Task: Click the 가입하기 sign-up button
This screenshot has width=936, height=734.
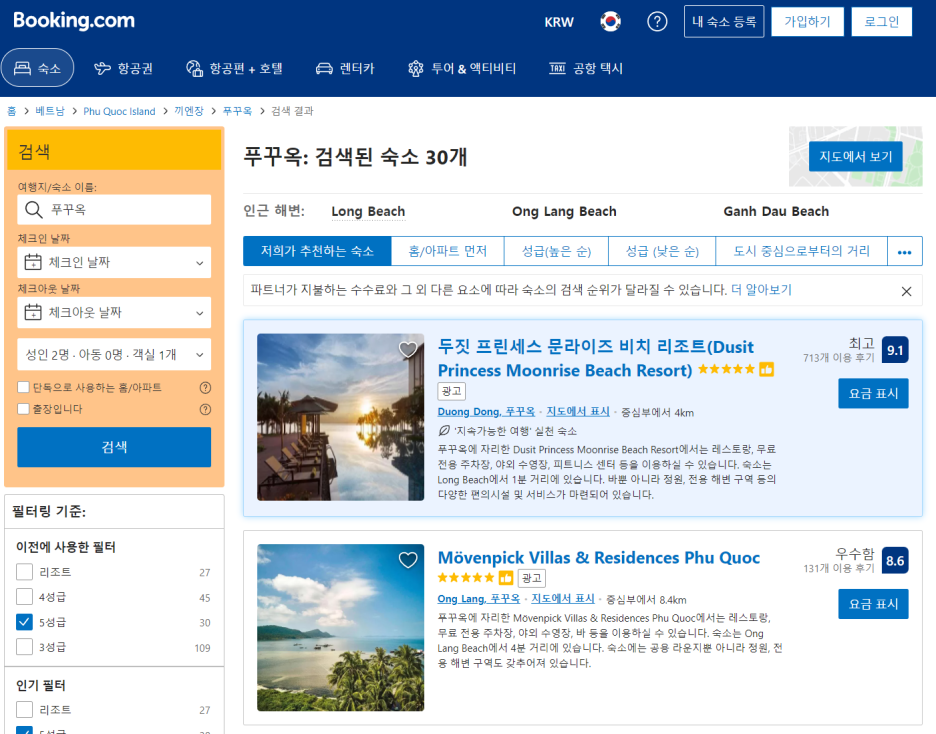Action: click(x=808, y=22)
